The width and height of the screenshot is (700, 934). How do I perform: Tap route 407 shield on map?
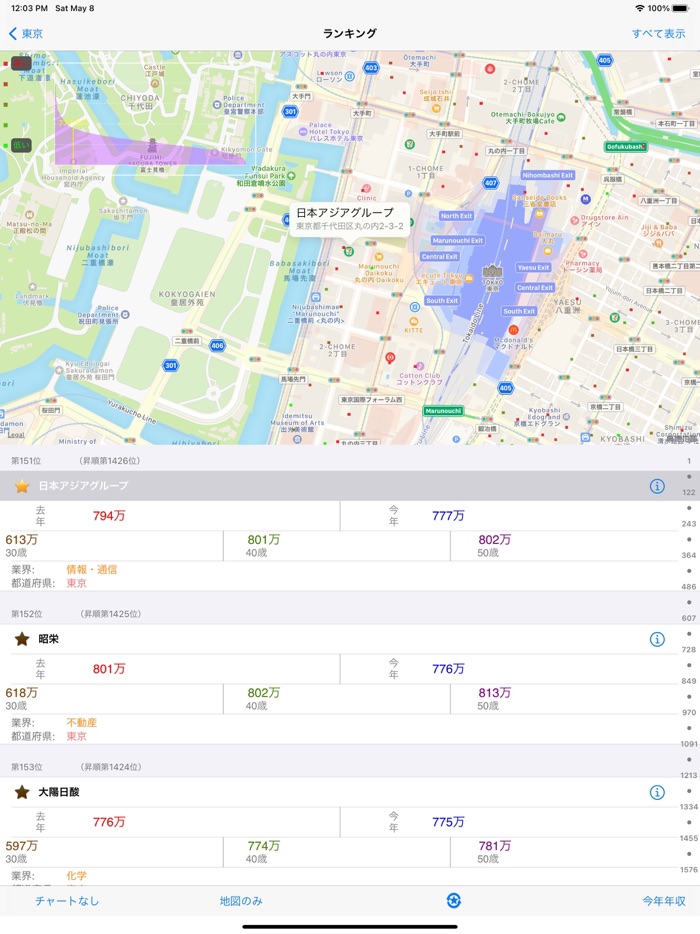pyautogui.click(x=490, y=183)
